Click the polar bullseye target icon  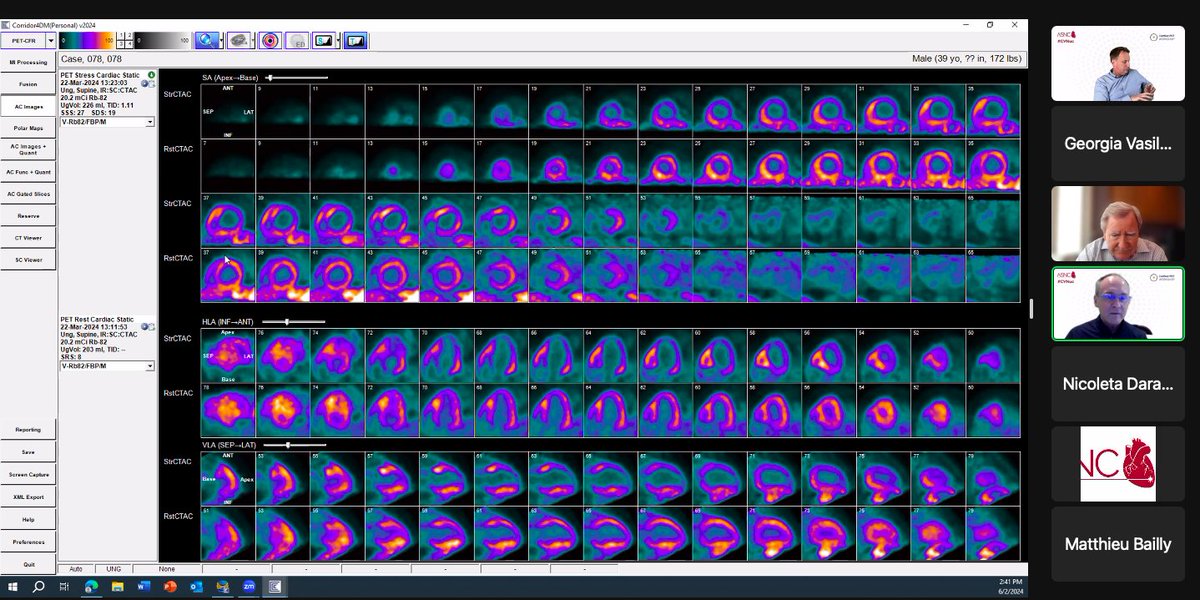point(270,41)
